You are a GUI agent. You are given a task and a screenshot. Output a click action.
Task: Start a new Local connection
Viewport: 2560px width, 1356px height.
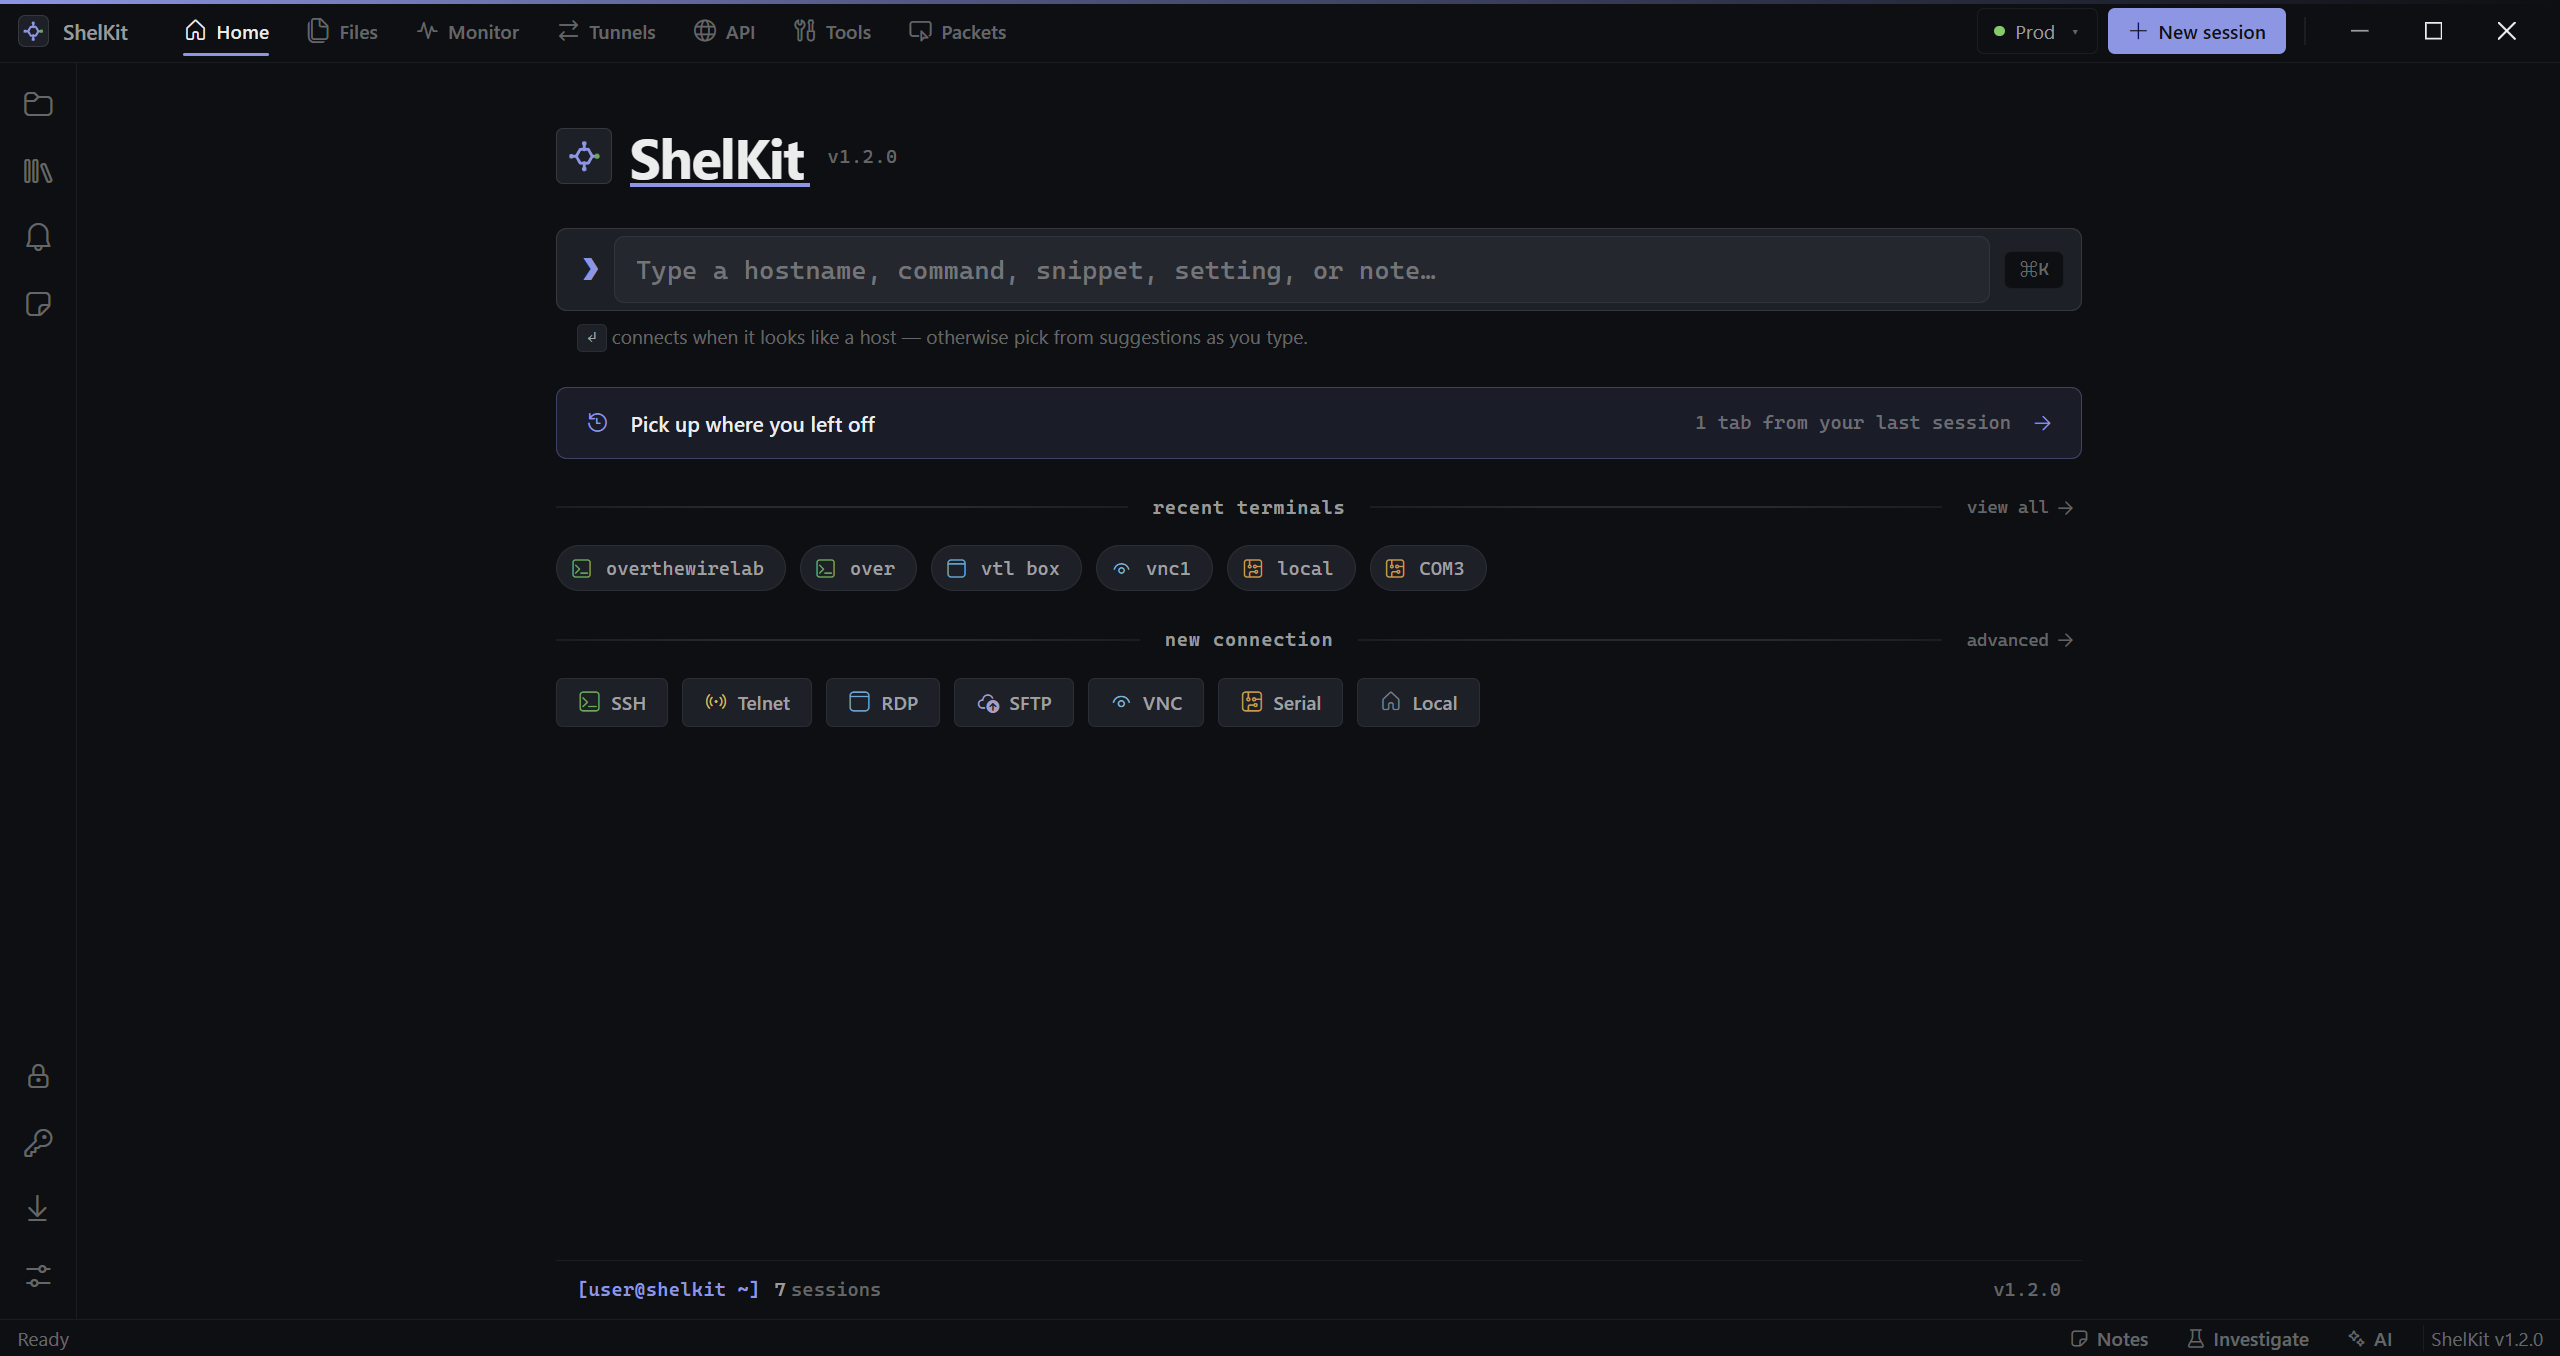pos(1417,702)
